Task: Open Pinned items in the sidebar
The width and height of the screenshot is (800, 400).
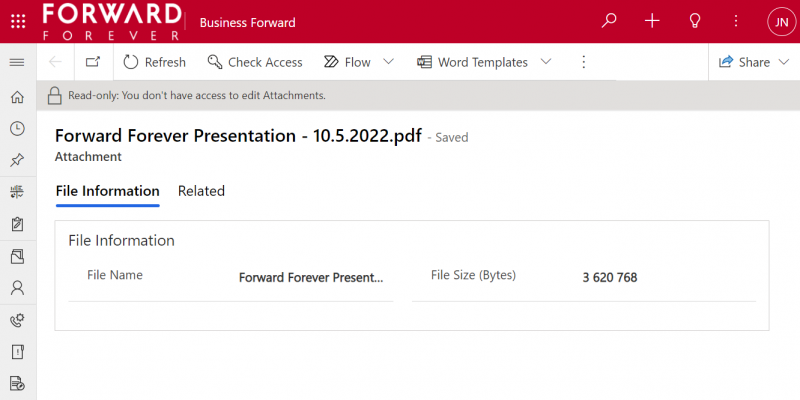Action: click(x=17, y=160)
